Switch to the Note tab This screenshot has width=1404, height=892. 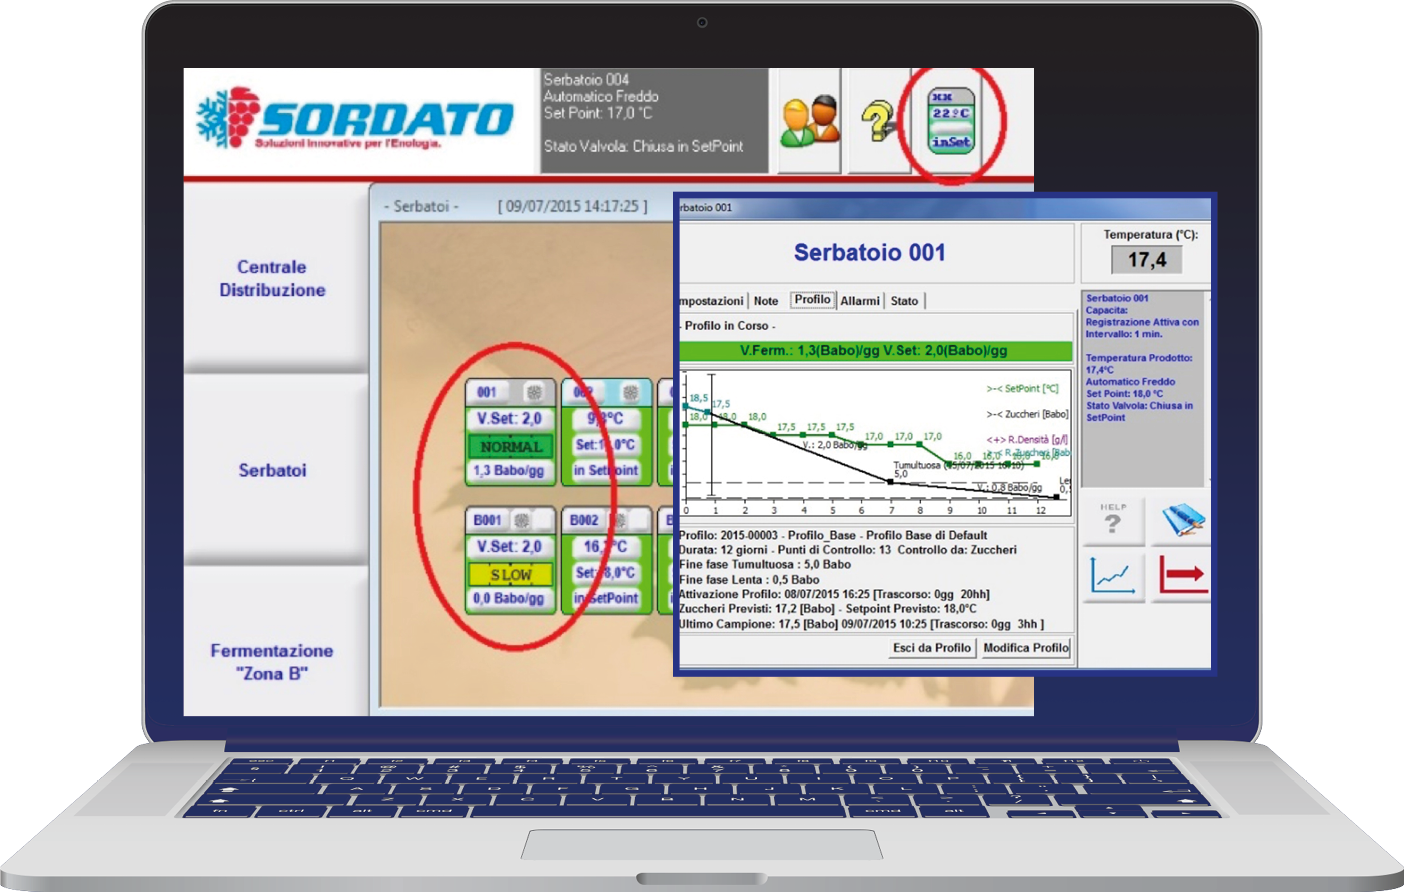[766, 301]
